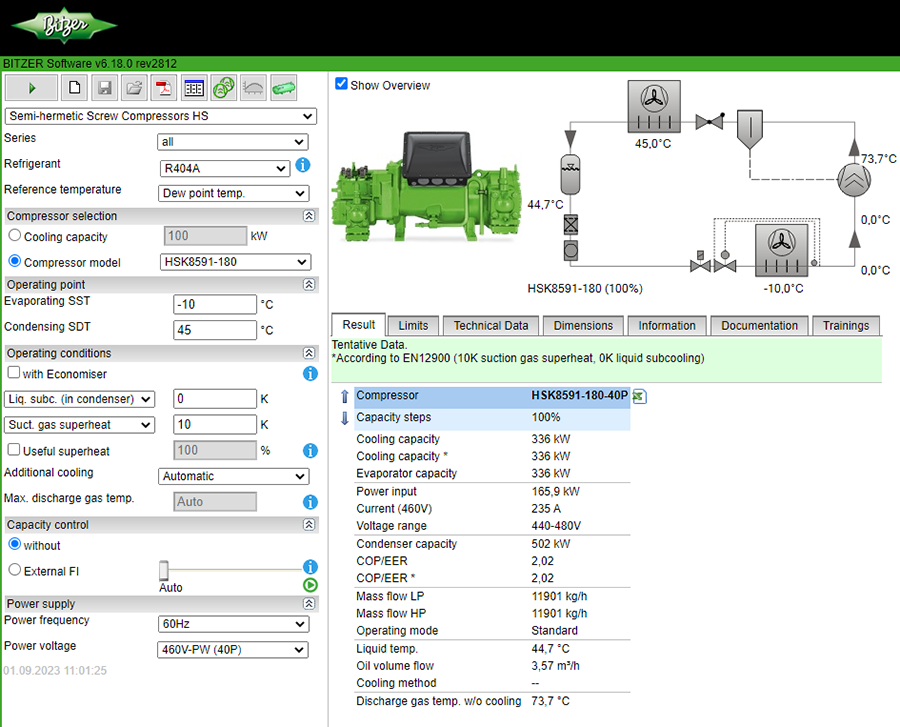The width and height of the screenshot is (900, 727).
Task: Click the liquid receiver symbol in diagram
Action: 570,174
